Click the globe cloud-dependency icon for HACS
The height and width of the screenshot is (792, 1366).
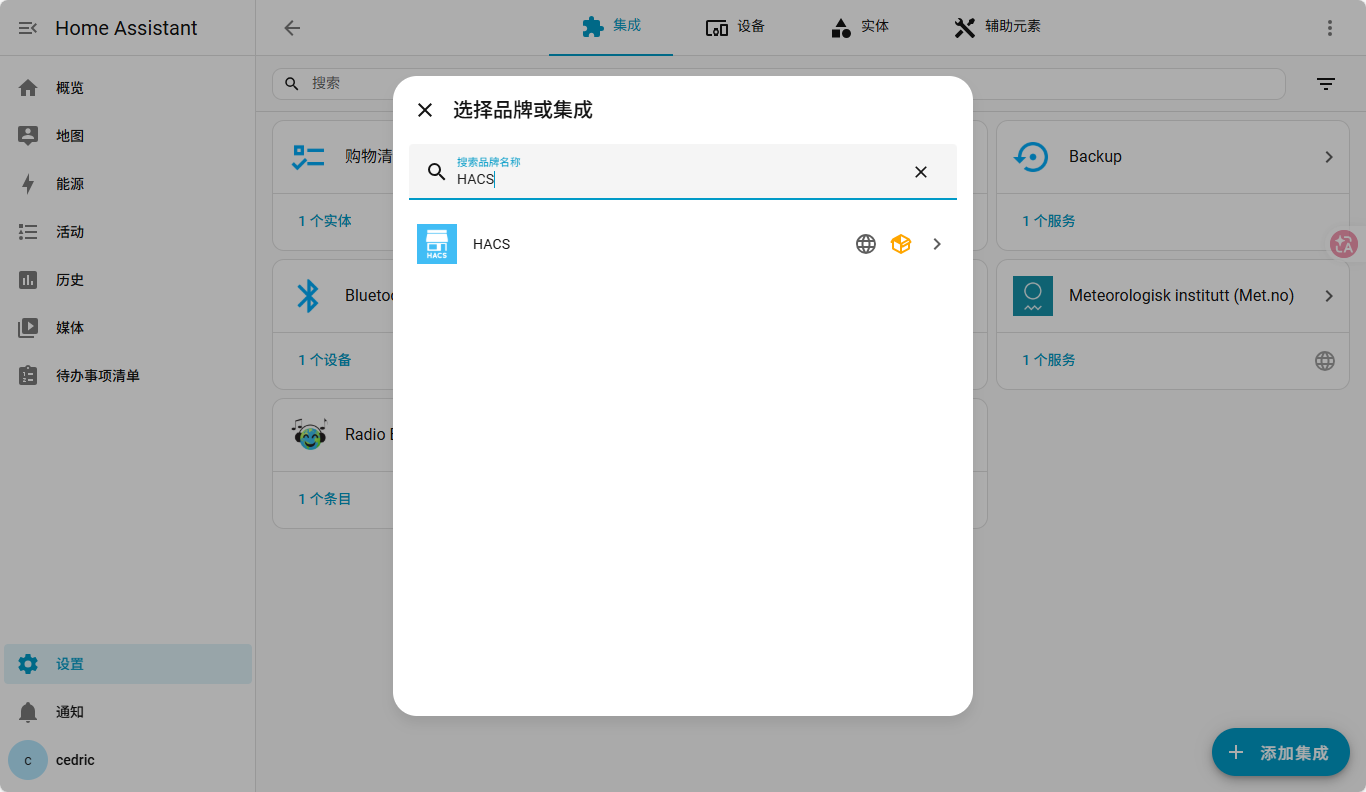[866, 244]
